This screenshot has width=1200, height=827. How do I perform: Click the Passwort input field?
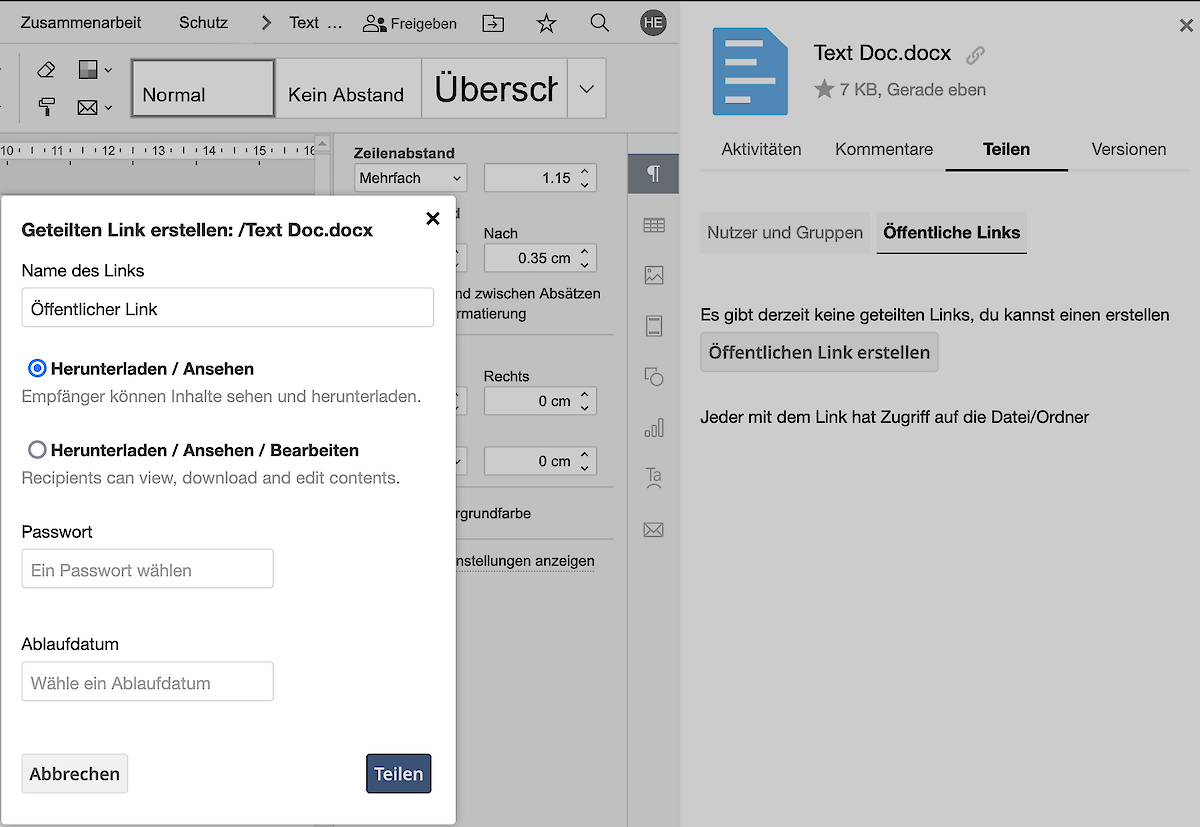147,570
